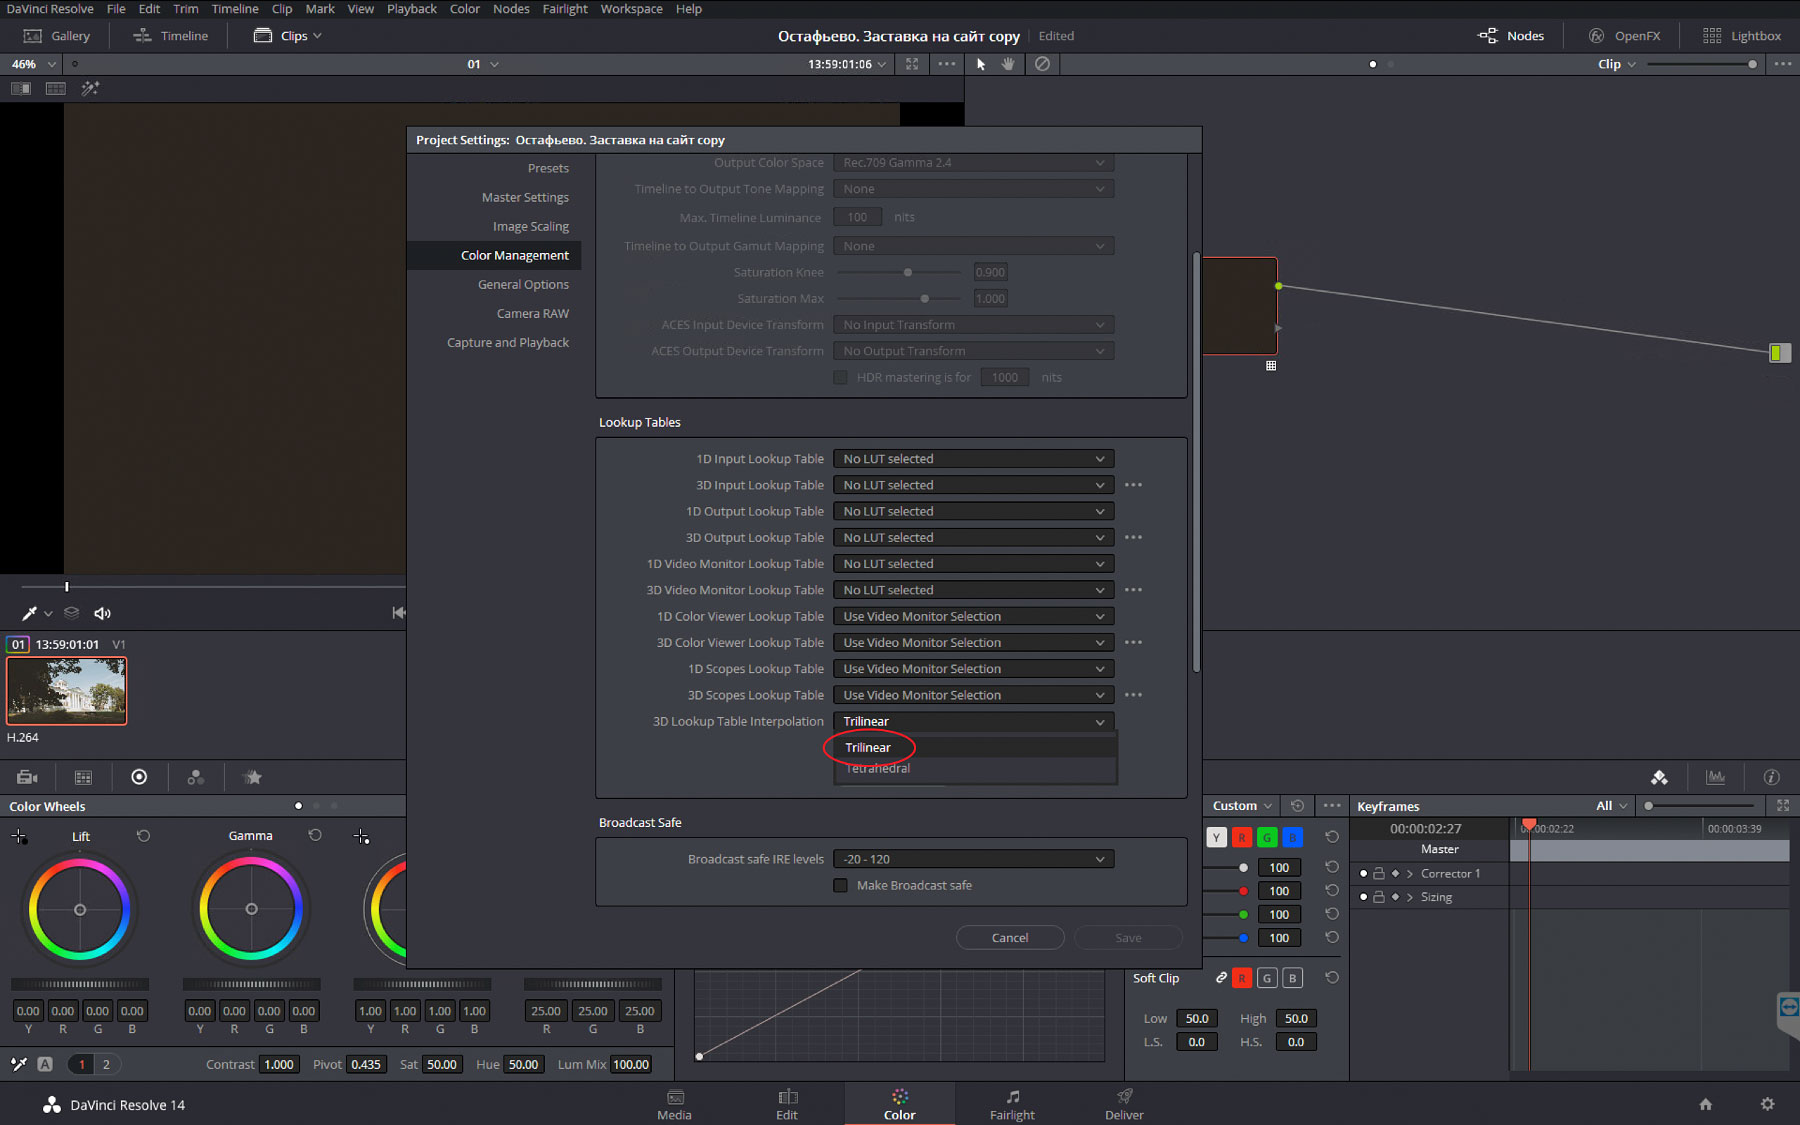
Task: Open the Camera Raw palette icon
Action: coord(27,777)
